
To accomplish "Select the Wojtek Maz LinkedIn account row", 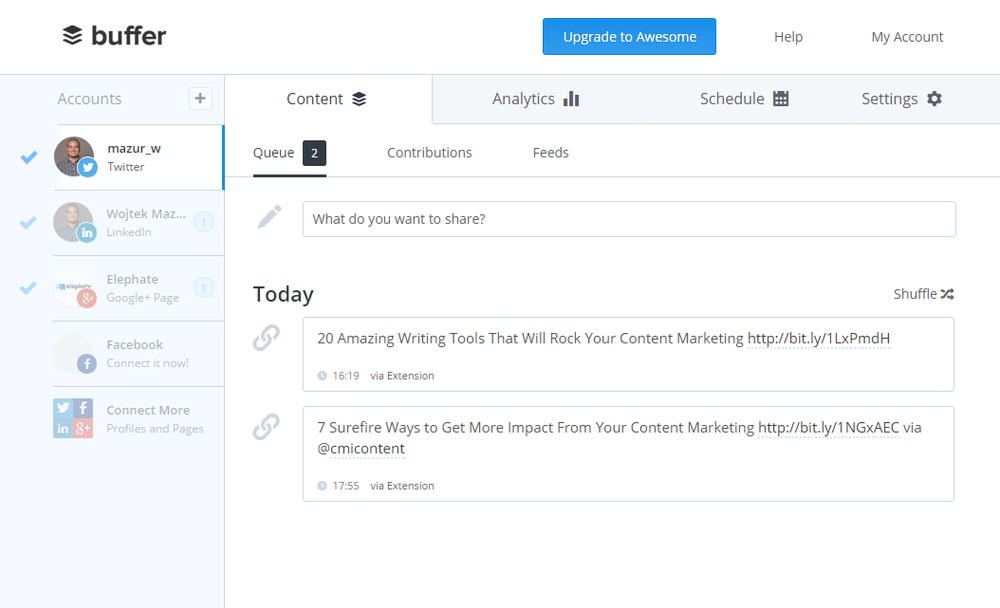I will (139, 223).
